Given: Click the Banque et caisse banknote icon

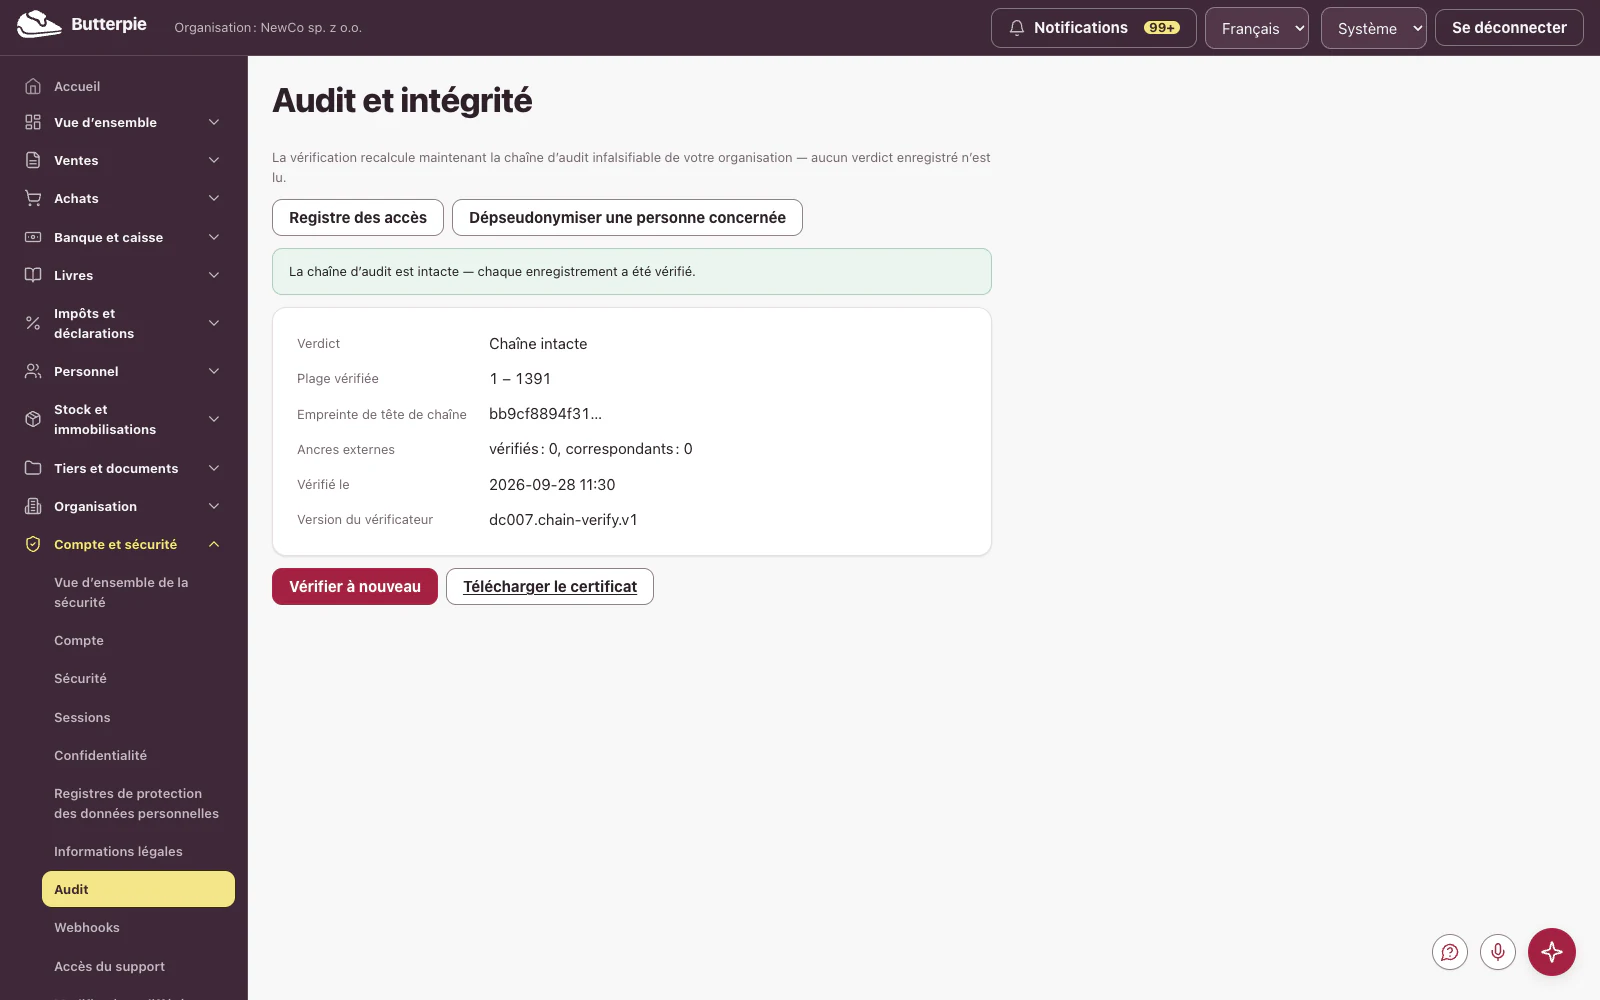Looking at the screenshot, I should [33, 237].
